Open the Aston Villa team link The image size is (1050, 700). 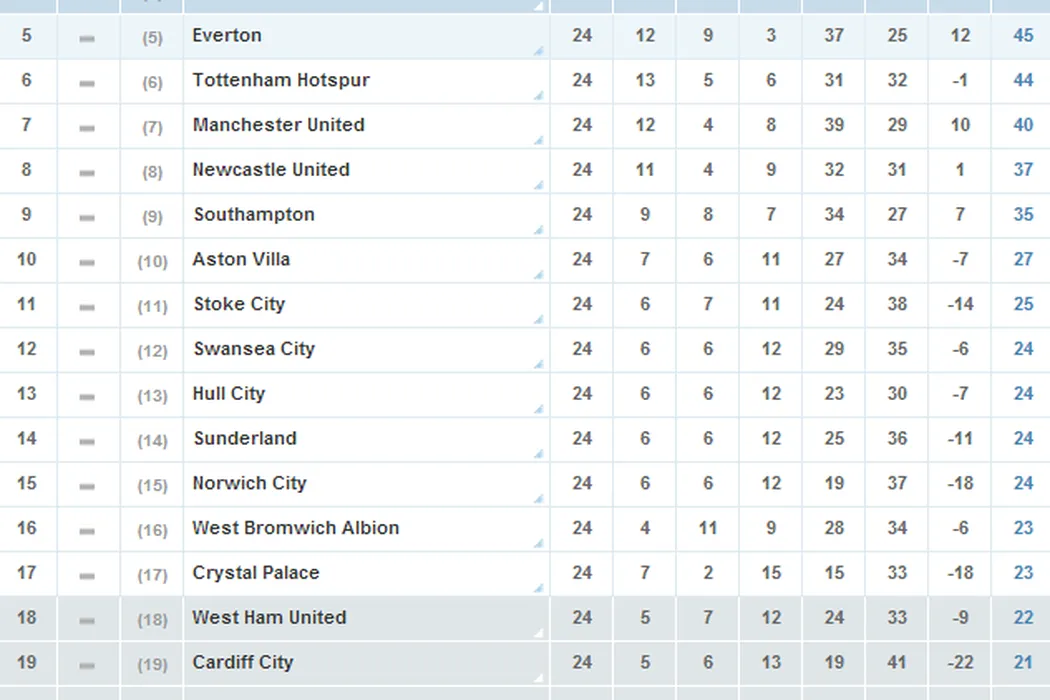tap(241, 259)
